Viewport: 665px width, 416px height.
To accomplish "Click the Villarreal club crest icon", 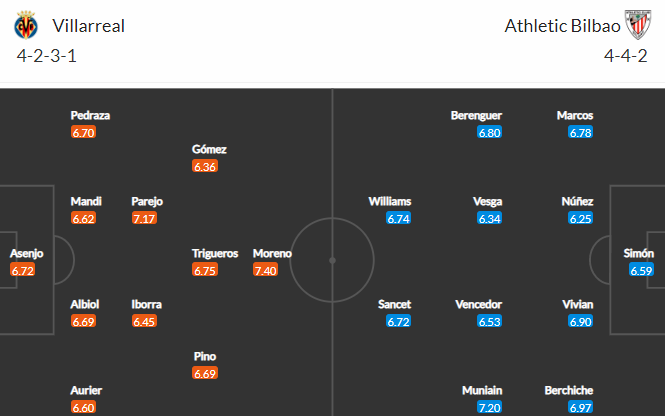I will click(26, 25).
